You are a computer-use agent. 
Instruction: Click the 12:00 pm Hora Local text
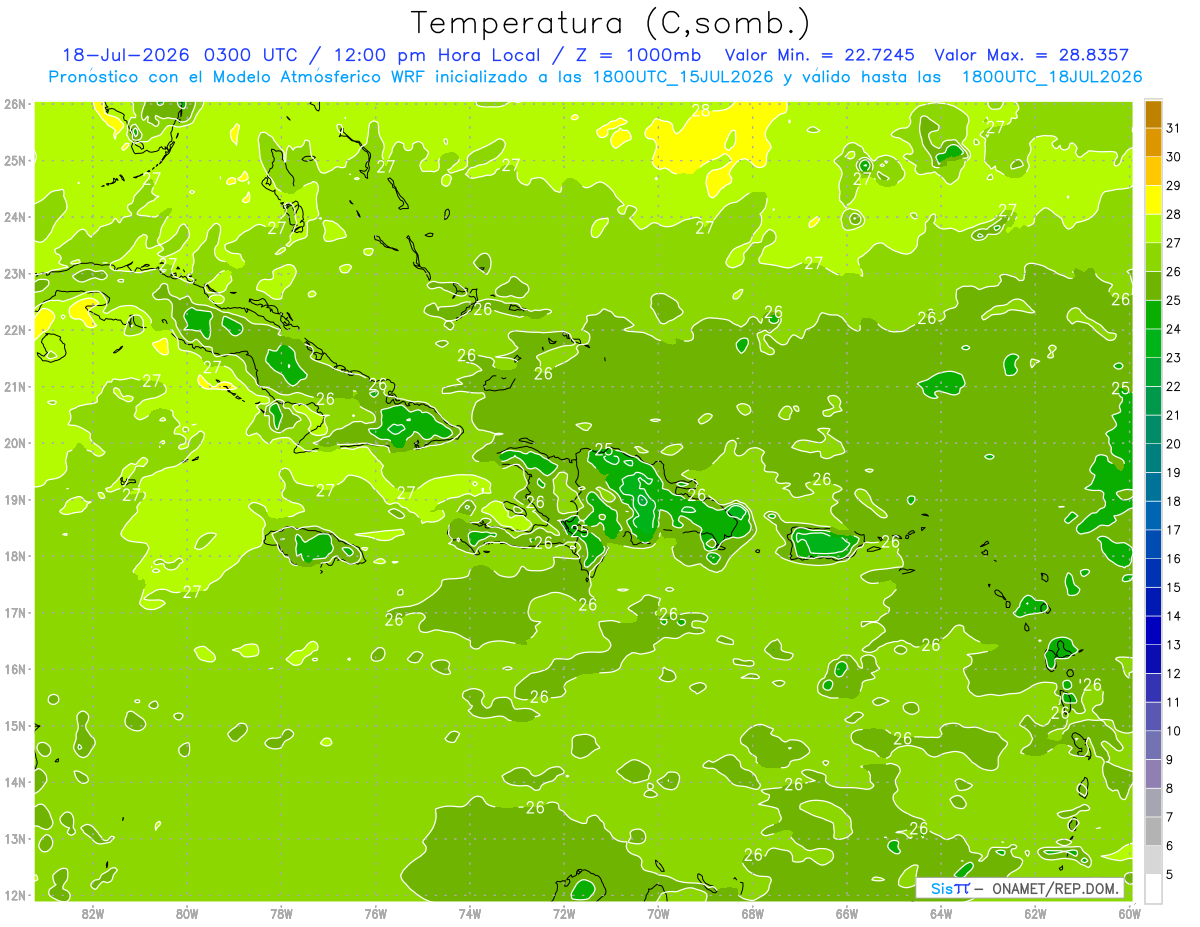[x=435, y=55]
